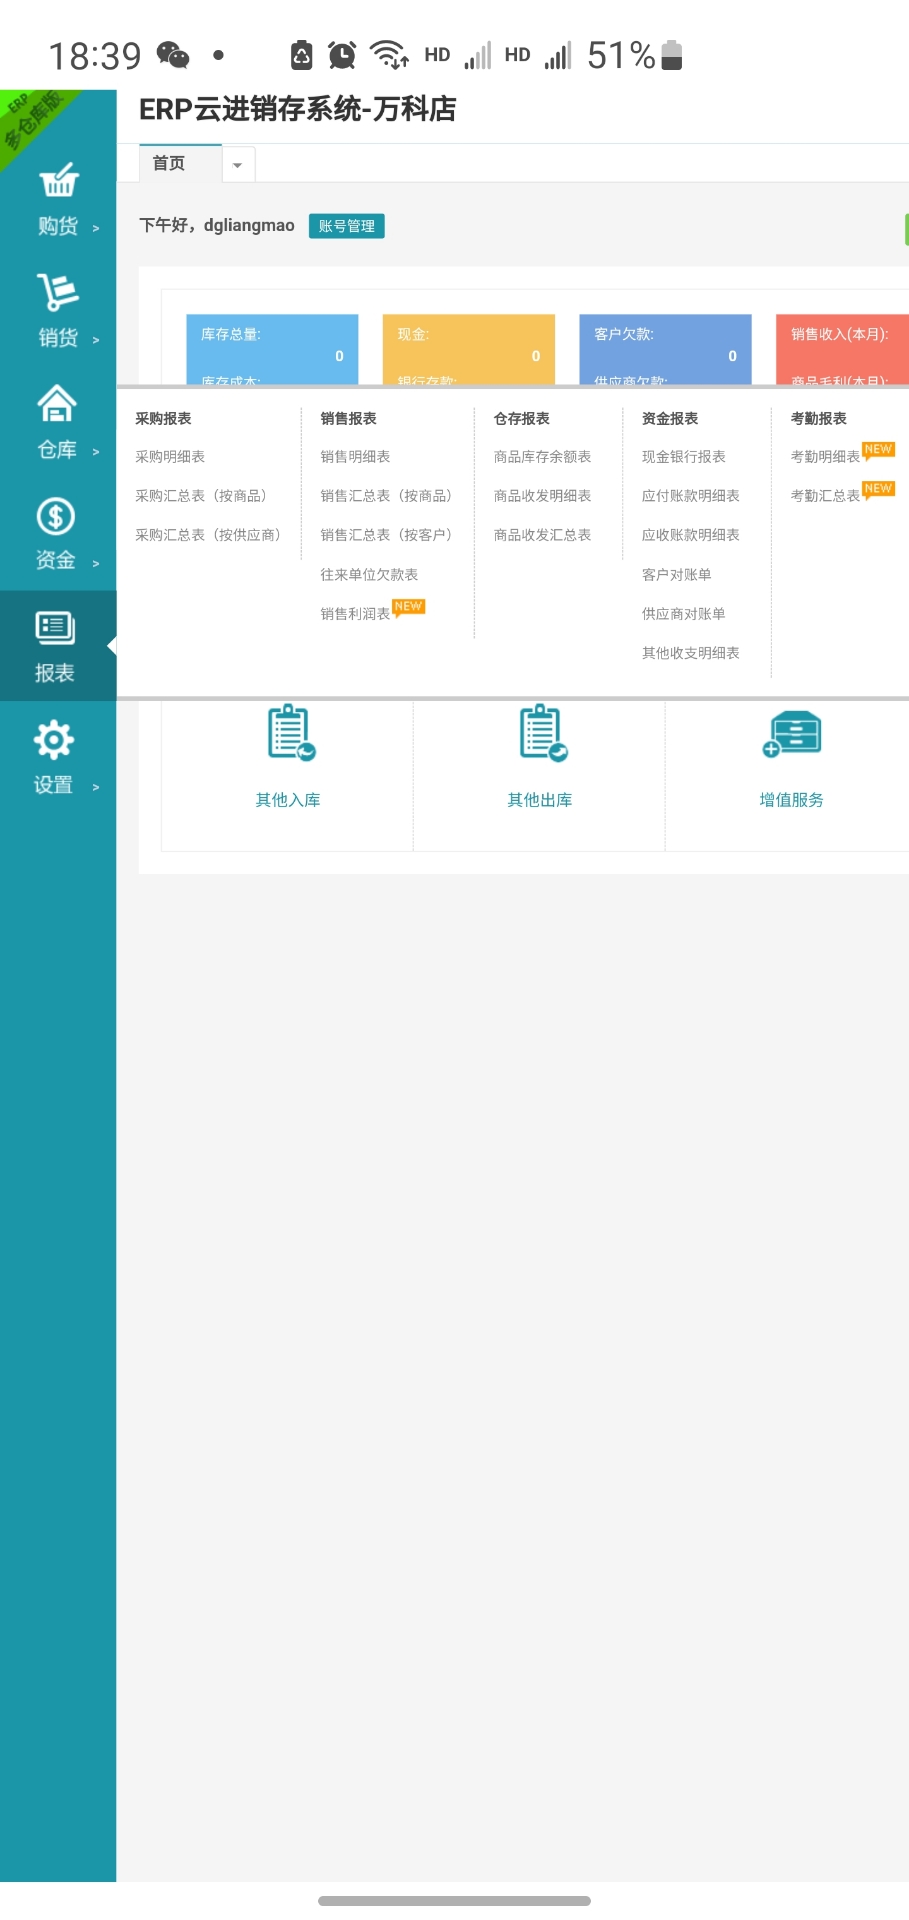Open 考勤汇总表 report
The image size is (909, 1920).
pos(825,496)
